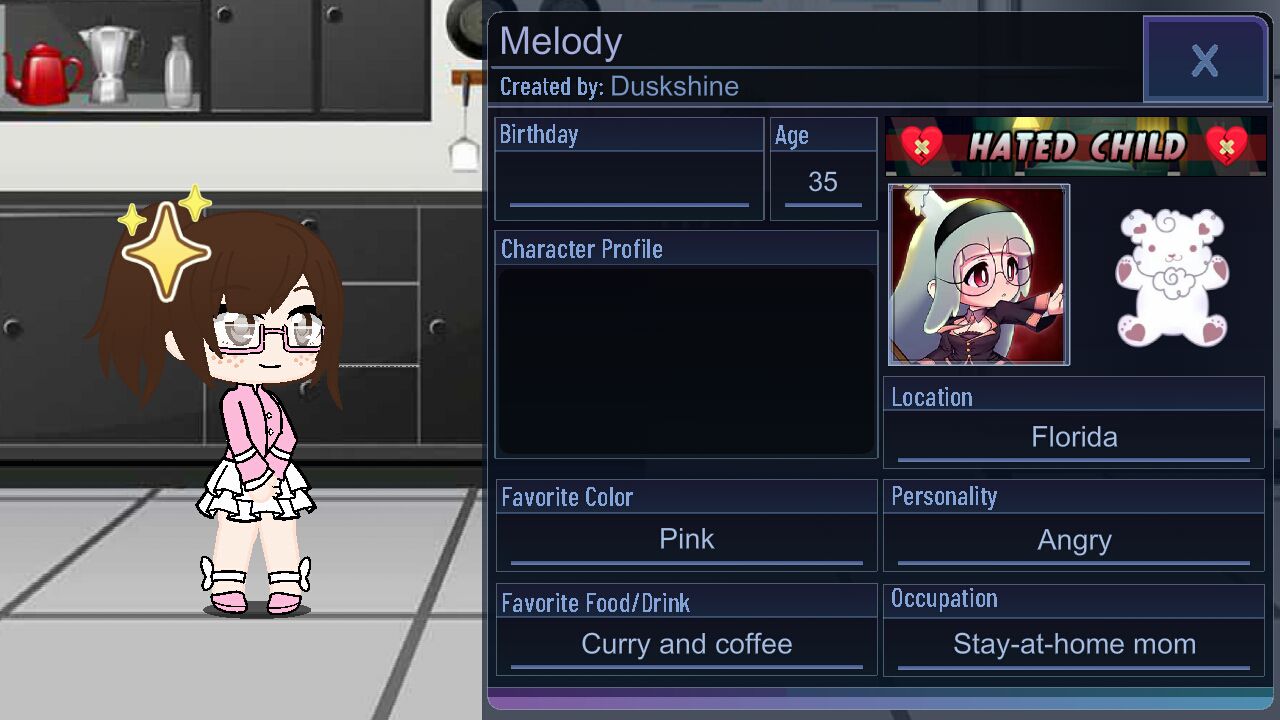Edit the Location field showing Florida

[1074, 439]
